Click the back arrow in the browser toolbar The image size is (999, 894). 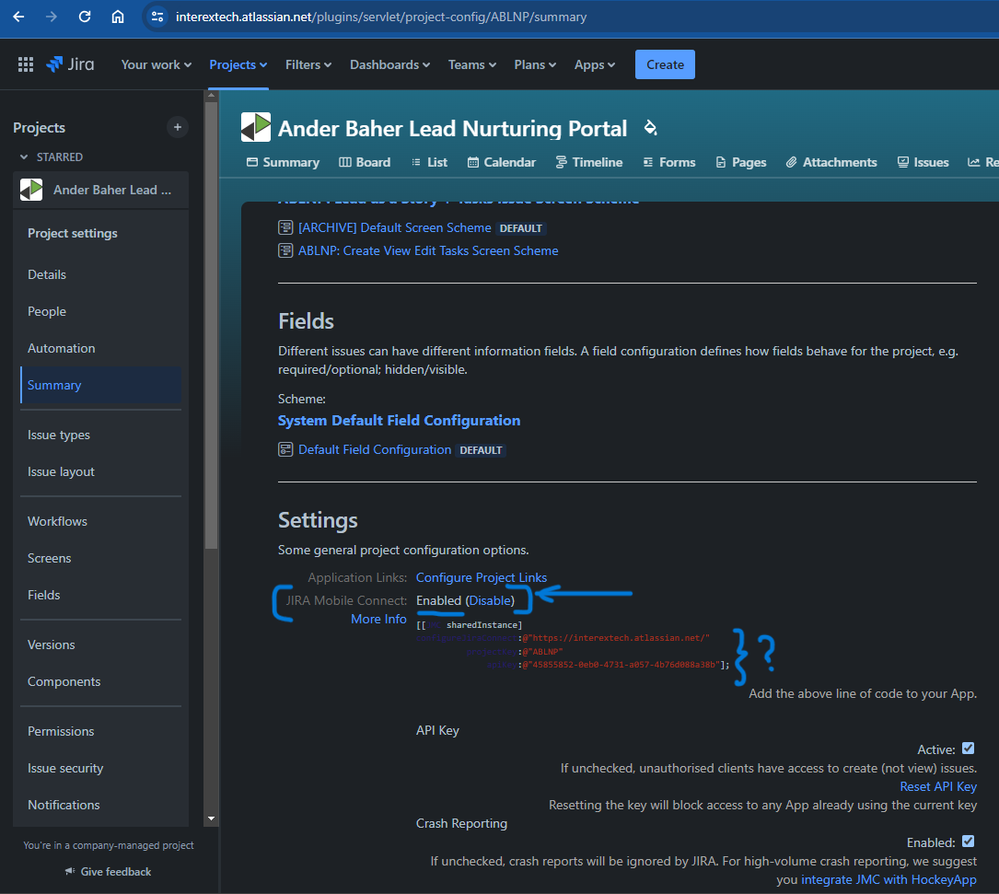pos(20,16)
